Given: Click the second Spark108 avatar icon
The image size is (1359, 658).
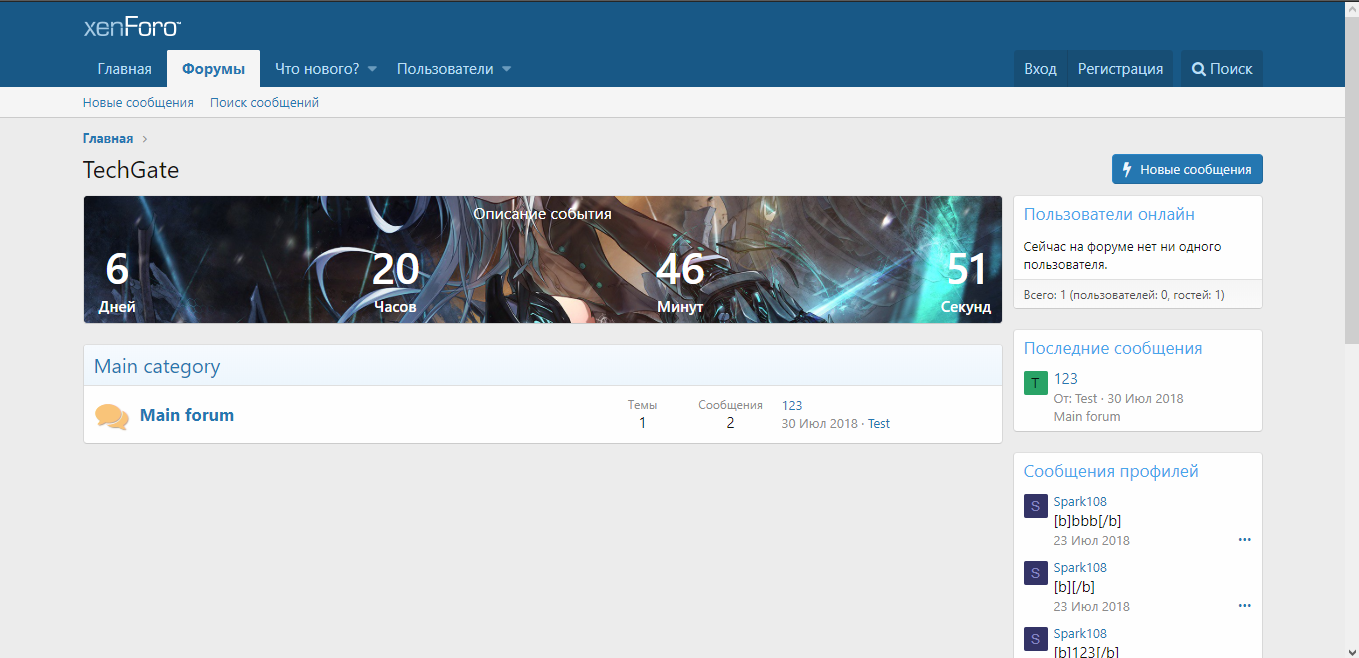Looking at the screenshot, I should (1036, 572).
